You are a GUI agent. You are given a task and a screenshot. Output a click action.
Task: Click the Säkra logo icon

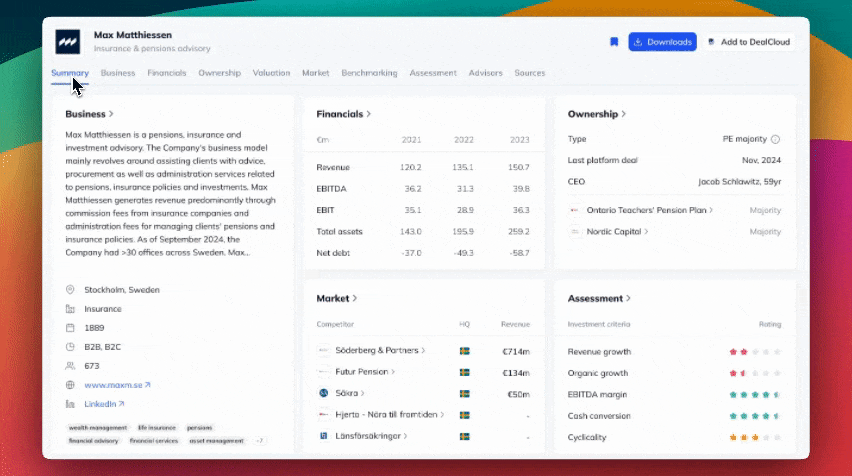[324, 393]
